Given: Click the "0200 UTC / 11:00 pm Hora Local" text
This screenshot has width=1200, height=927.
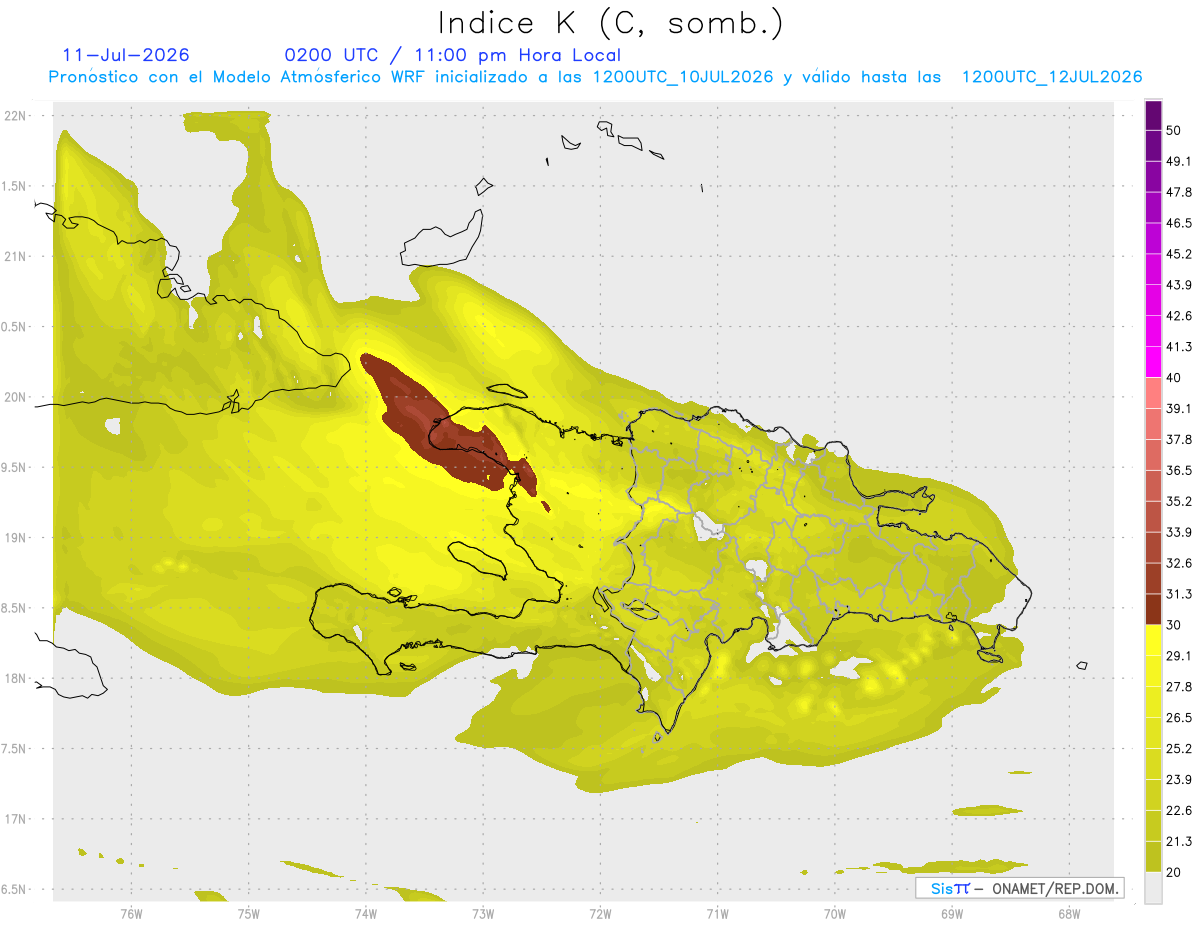Looking at the screenshot, I should 452,55.
